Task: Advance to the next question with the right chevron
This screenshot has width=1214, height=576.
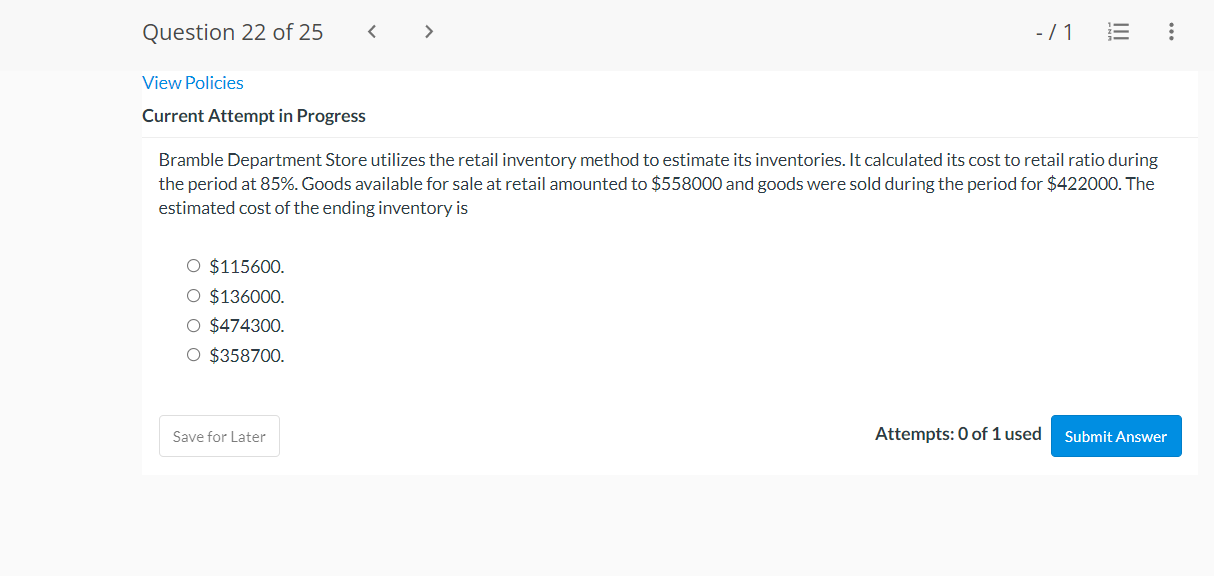Action: pyautogui.click(x=428, y=31)
